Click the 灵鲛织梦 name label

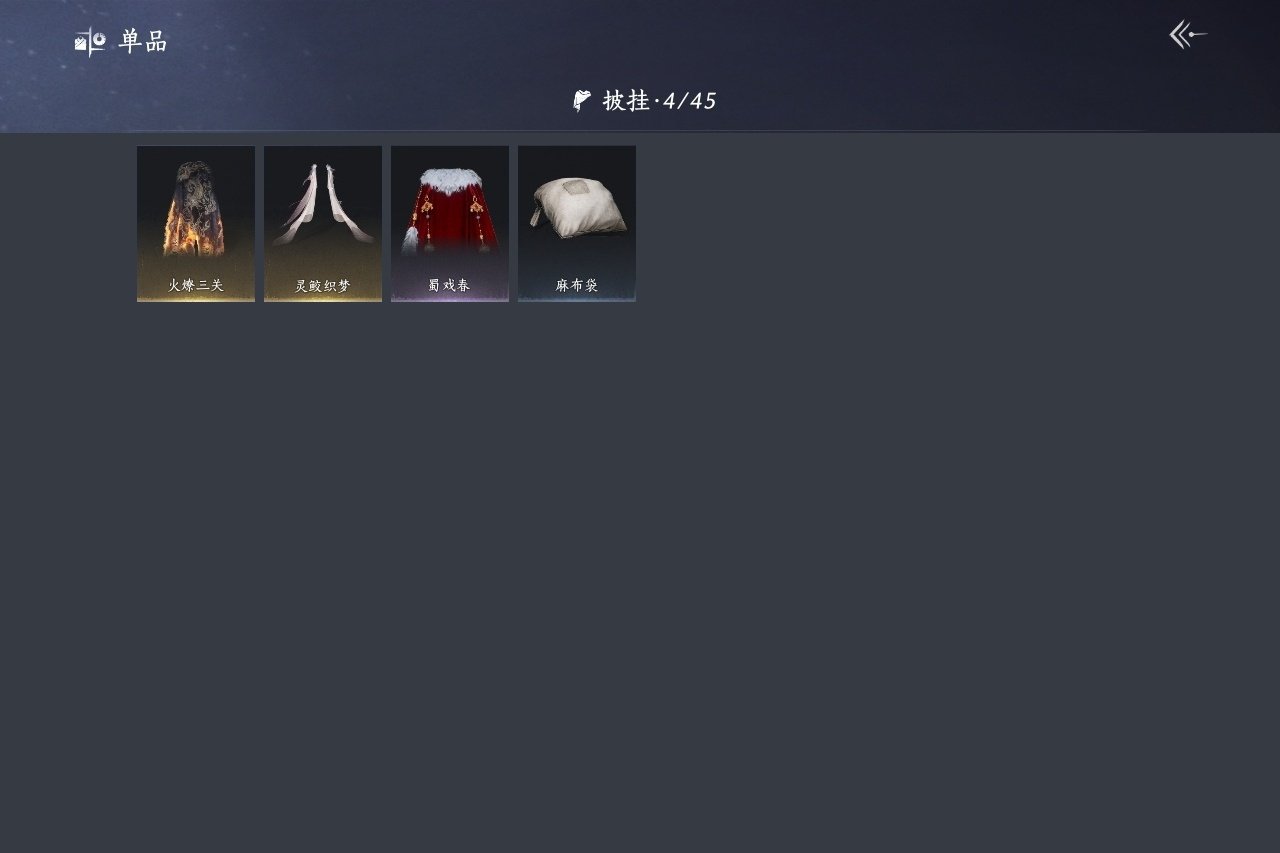pyautogui.click(x=323, y=286)
